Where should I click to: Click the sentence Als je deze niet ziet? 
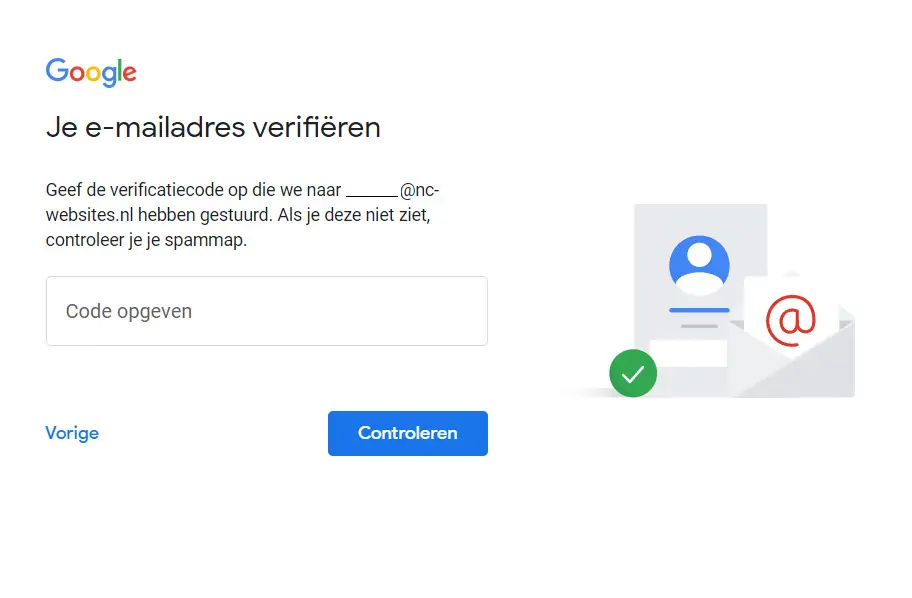[x=354, y=215]
